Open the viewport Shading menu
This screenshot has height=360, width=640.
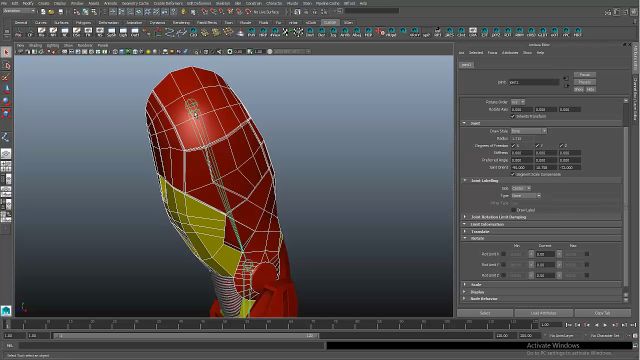pyautogui.click(x=35, y=45)
